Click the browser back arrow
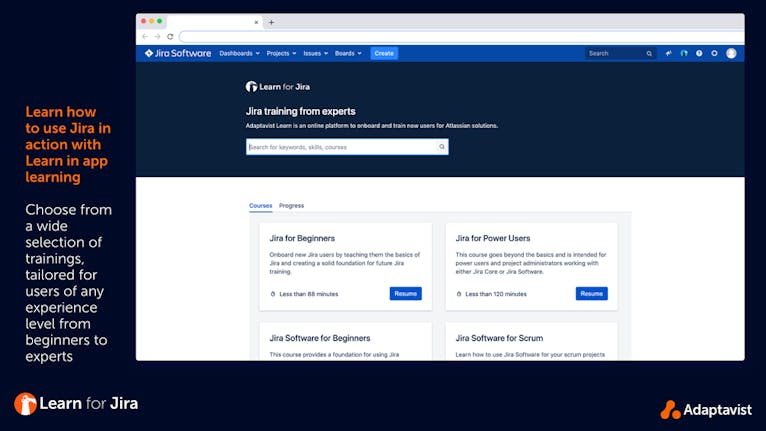This screenshot has width=766, height=431. [x=145, y=37]
